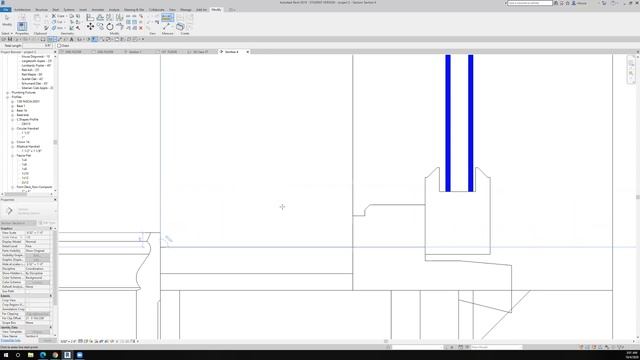Screen dimensions: 640x360
Task: Expand the Base 1 profile node
Action: (13, 106)
